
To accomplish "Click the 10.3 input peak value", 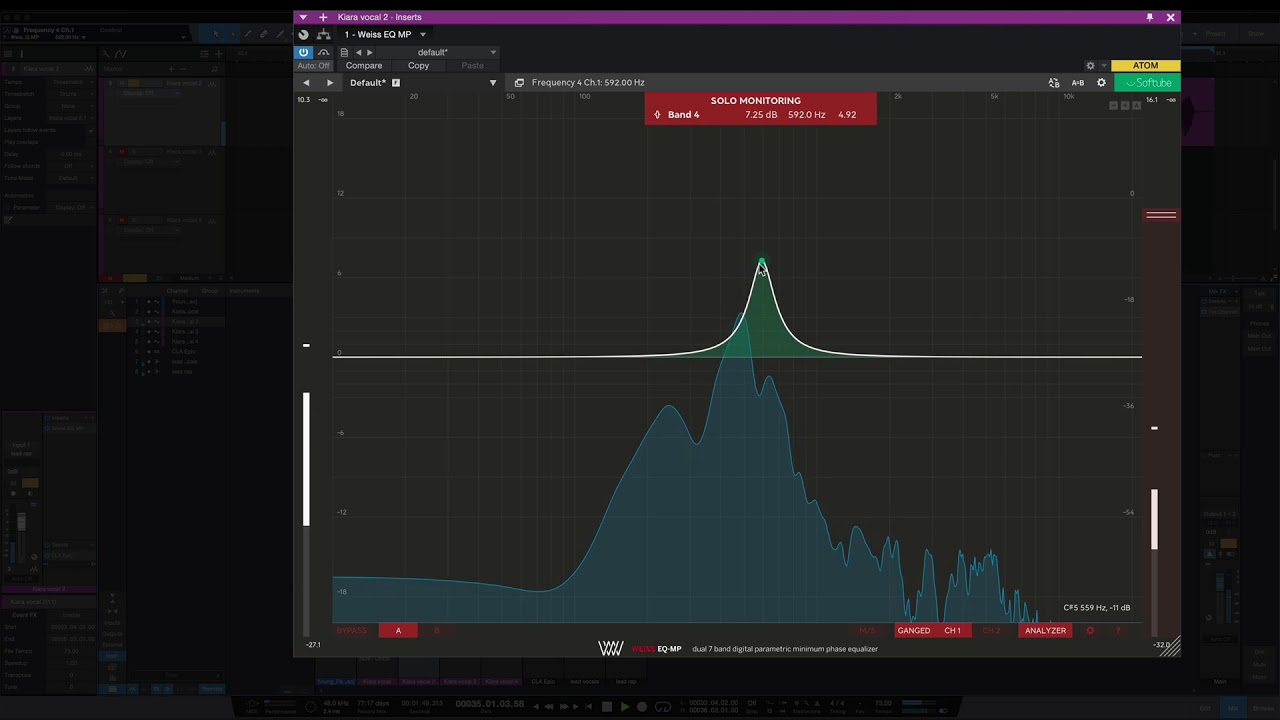I will click(304, 100).
